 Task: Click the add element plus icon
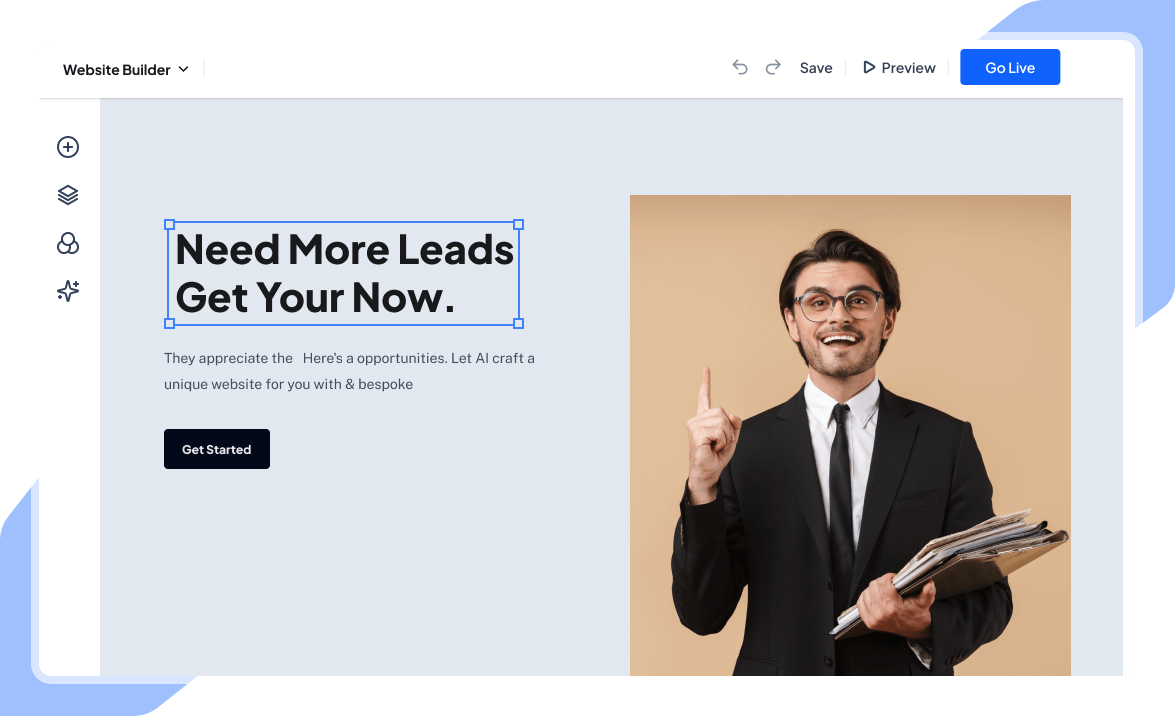point(67,147)
